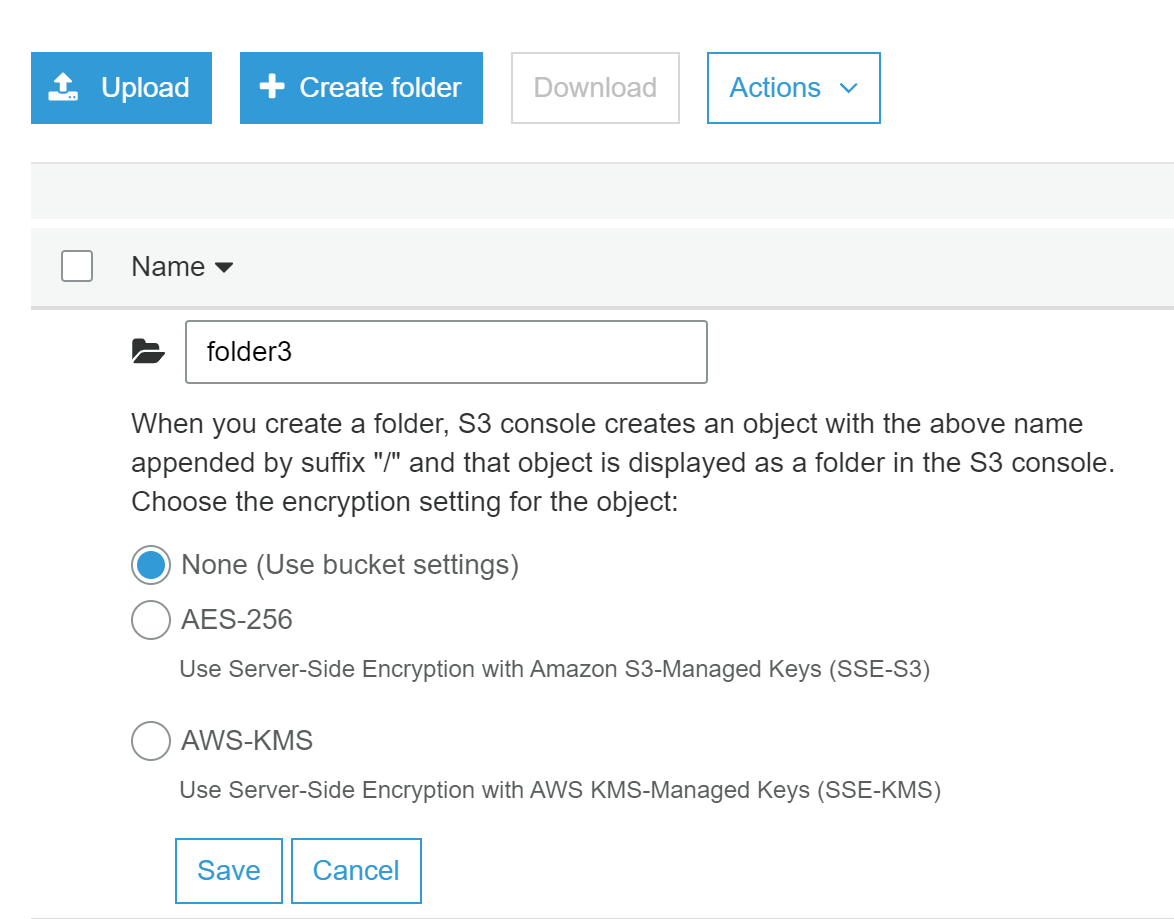Choose AES-256 server-side encryption

point(150,620)
